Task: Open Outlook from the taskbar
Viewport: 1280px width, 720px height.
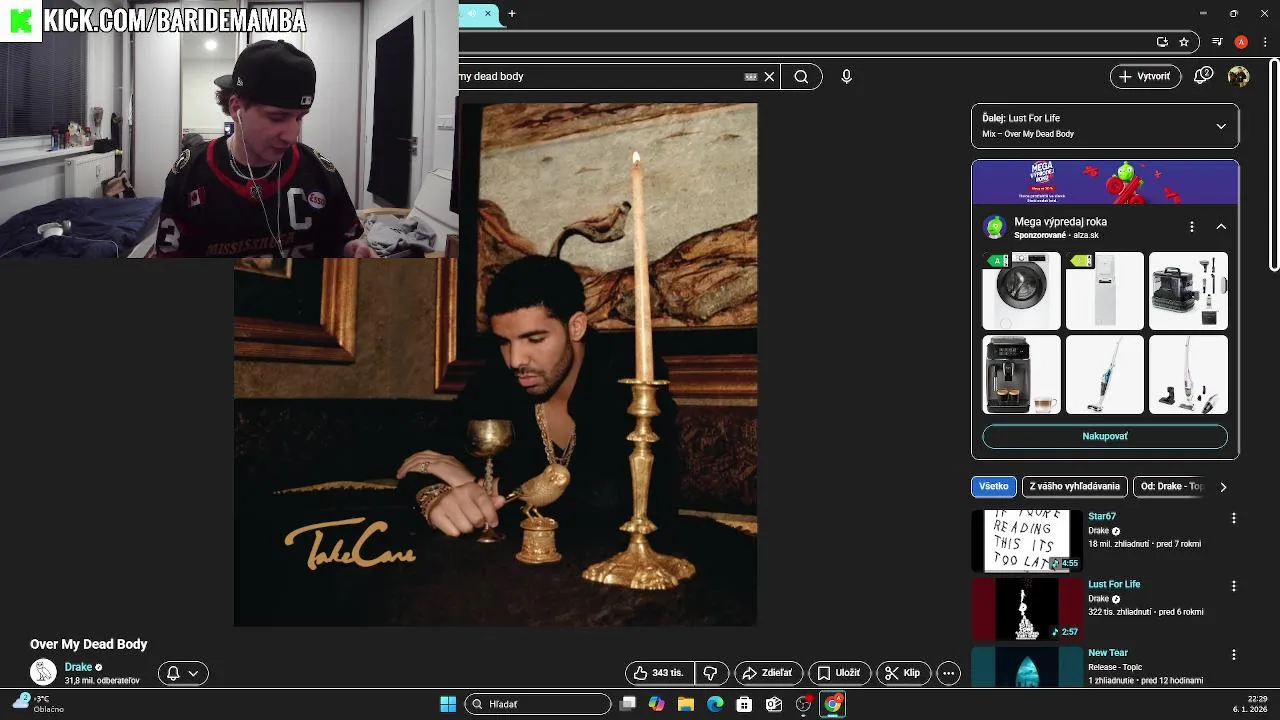Action: [x=773, y=704]
